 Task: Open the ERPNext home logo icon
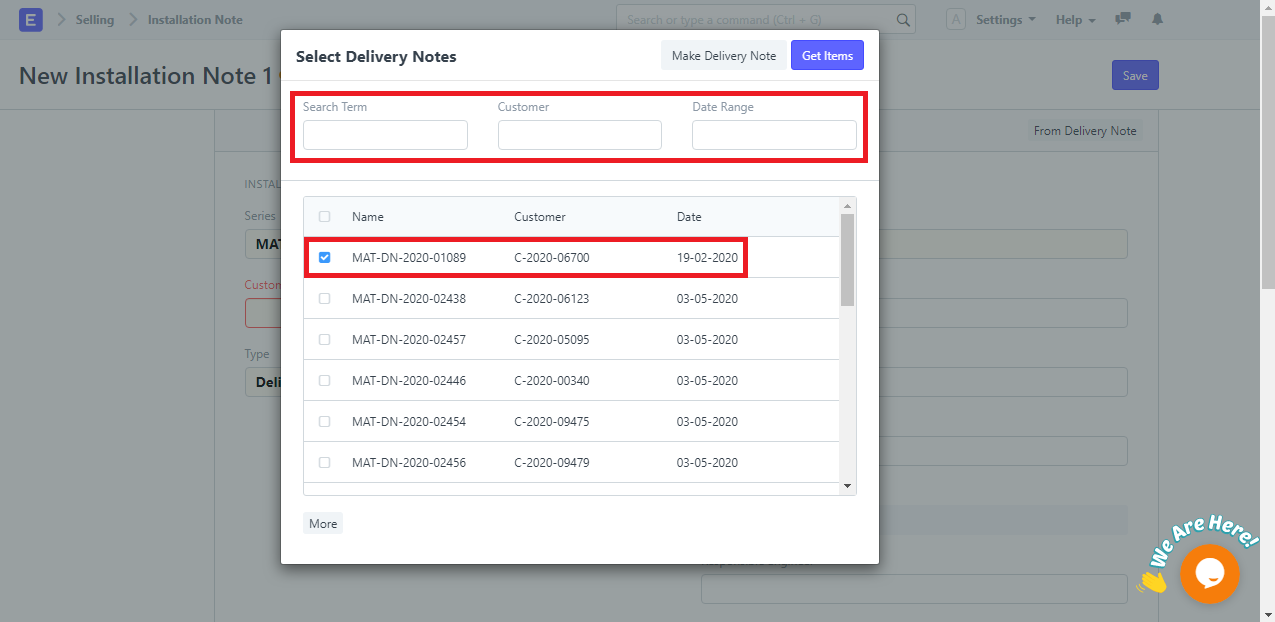(x=30, y=20)
